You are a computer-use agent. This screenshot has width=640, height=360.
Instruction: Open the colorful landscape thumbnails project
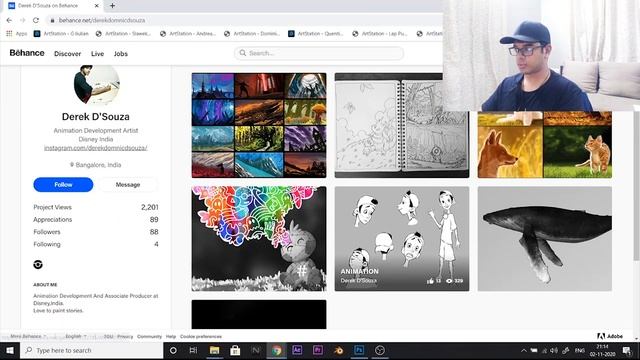click(259, 125)
